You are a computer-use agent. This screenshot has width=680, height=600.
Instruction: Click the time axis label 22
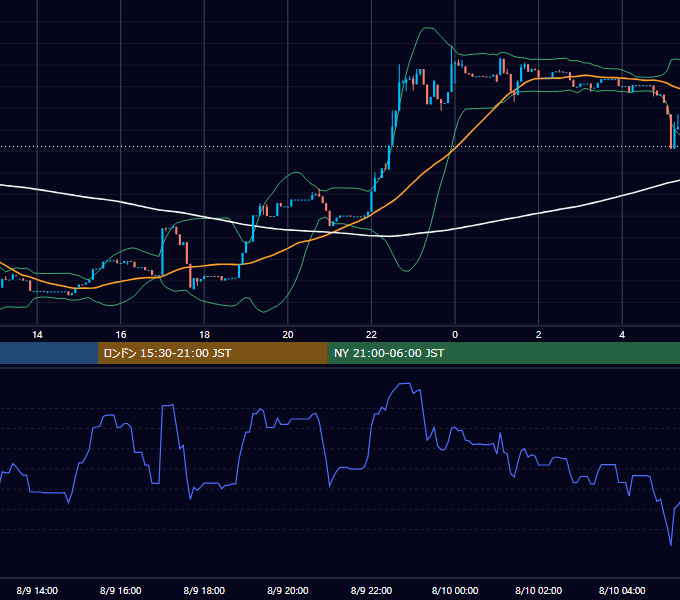[x=371, y=335]
